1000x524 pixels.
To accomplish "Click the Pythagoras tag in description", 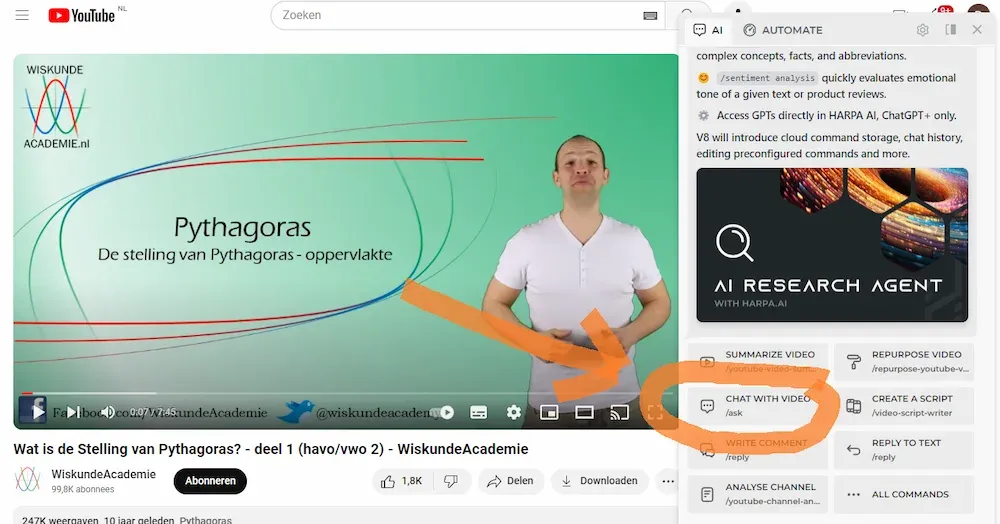I will pyautogui.click(x=205, y=520).
